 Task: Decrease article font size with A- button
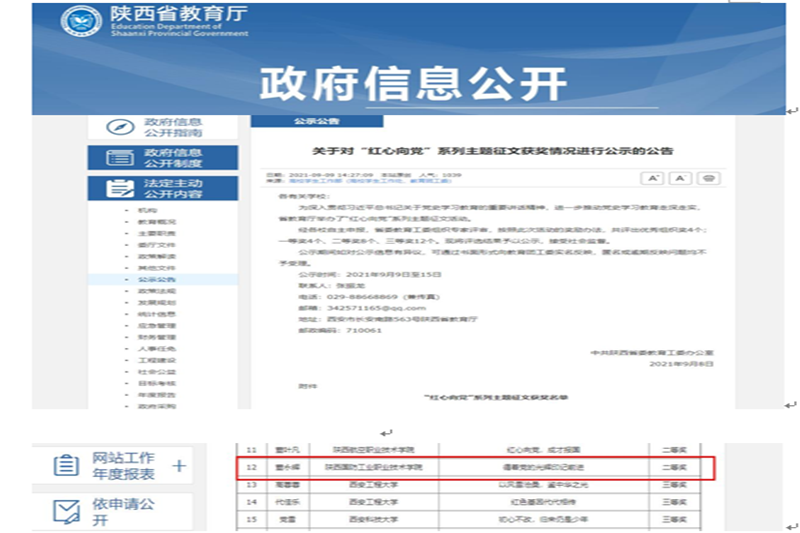coord(680,178)
